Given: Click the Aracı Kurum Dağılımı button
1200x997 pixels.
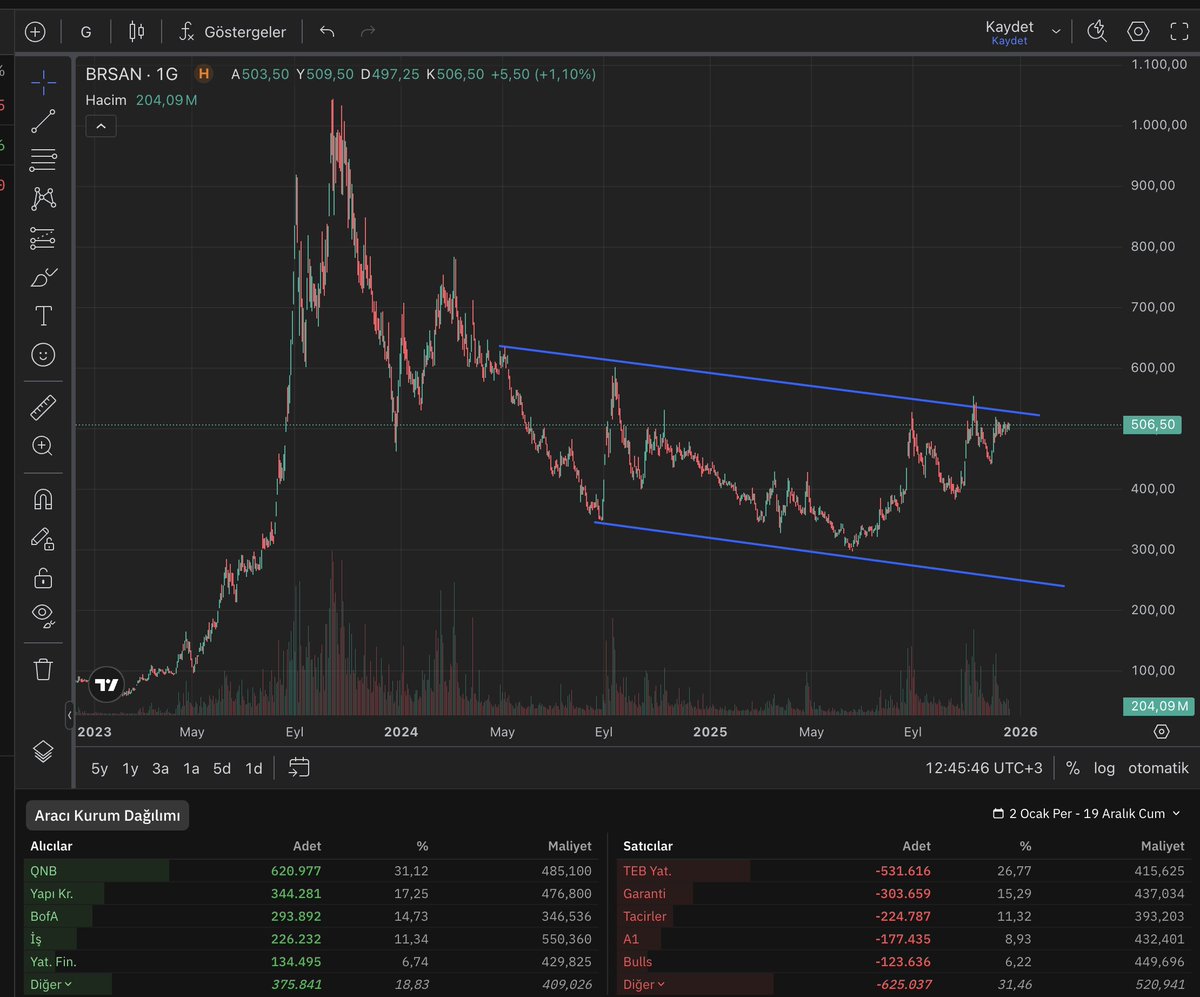Looking at the screenshot, I should point(107,815).
